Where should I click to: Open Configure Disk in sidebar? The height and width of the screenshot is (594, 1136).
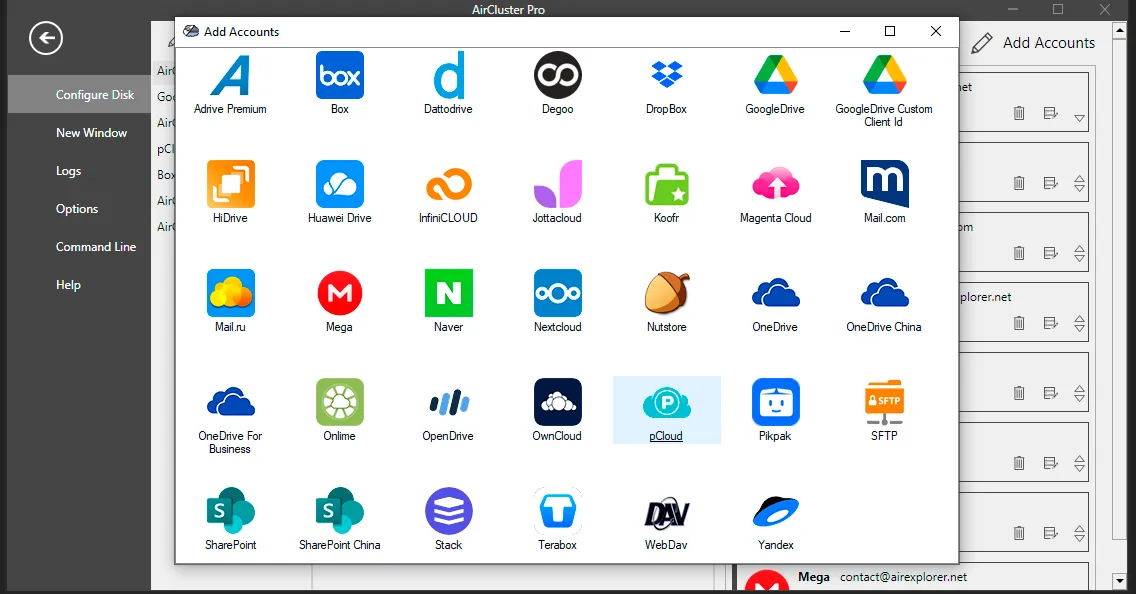click(x=80, y=94)
